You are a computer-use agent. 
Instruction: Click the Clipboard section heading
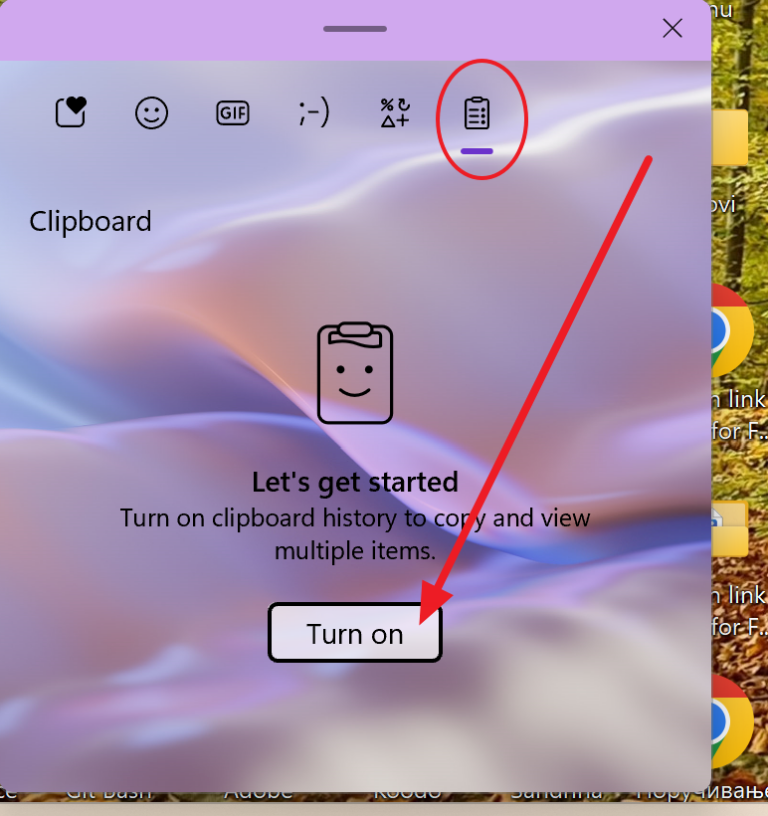click(x=90, y=221)
